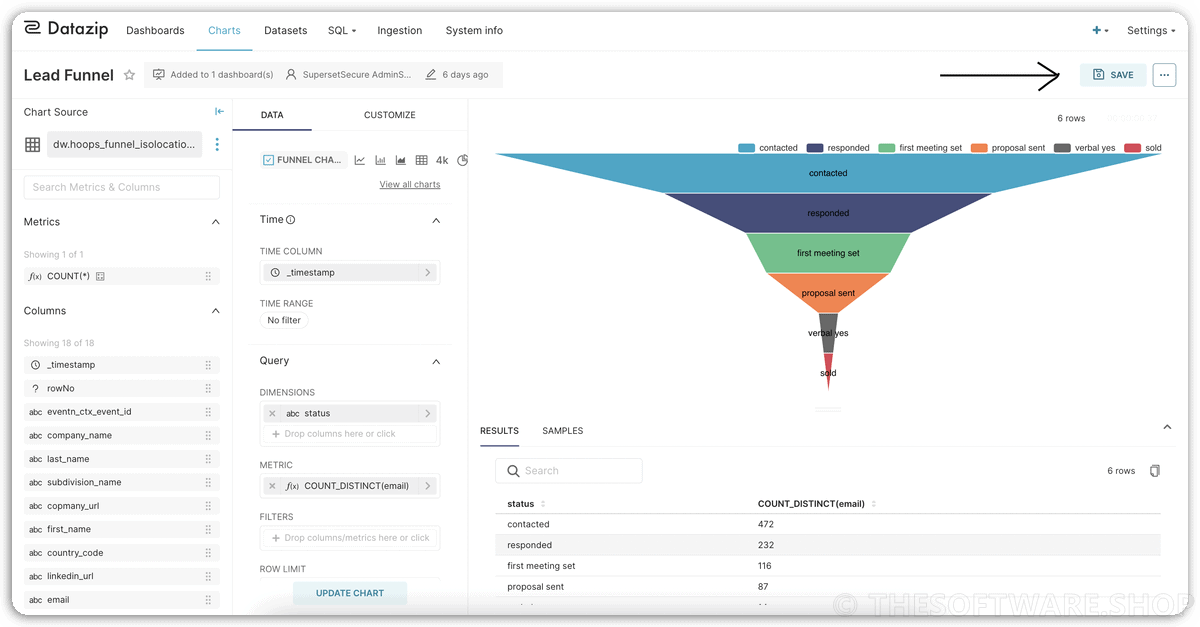Image resolution: width=1200 pixels, height=627 pixels.
Task: Open the SQL dropdown menu
Action: click(x=342, y=31)
